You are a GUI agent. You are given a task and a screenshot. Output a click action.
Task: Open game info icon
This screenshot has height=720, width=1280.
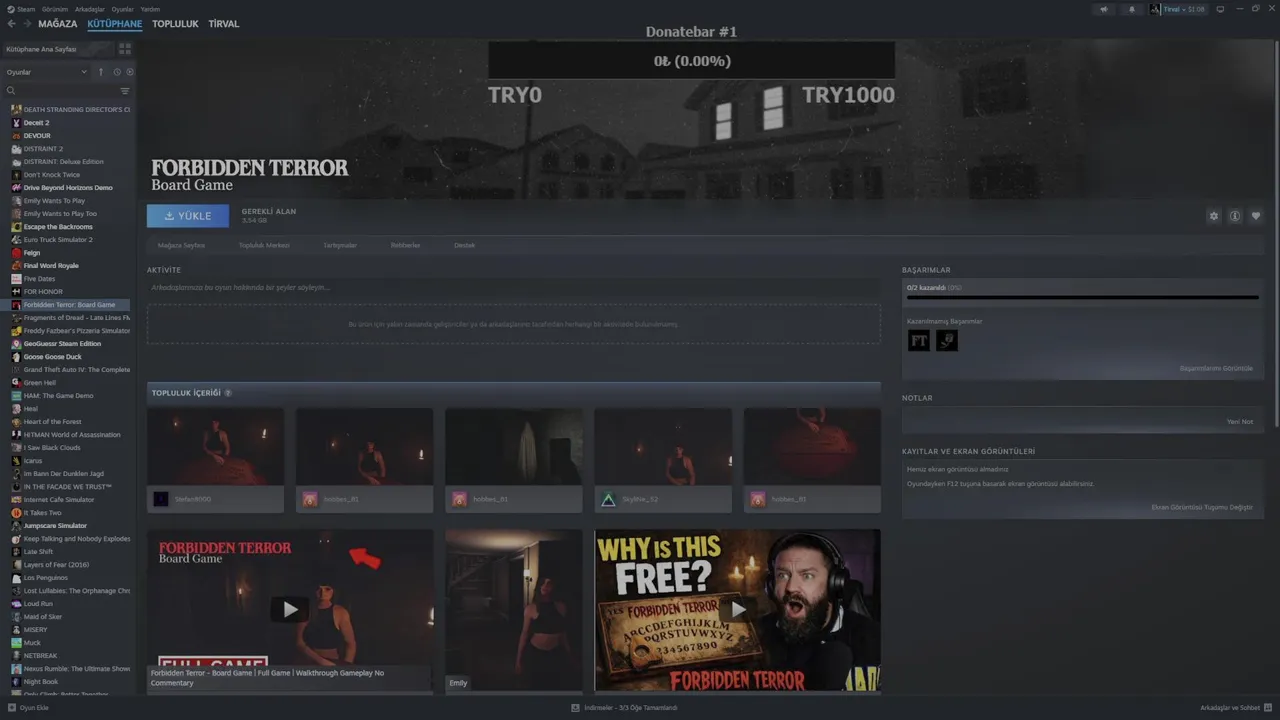(1235, 216)
